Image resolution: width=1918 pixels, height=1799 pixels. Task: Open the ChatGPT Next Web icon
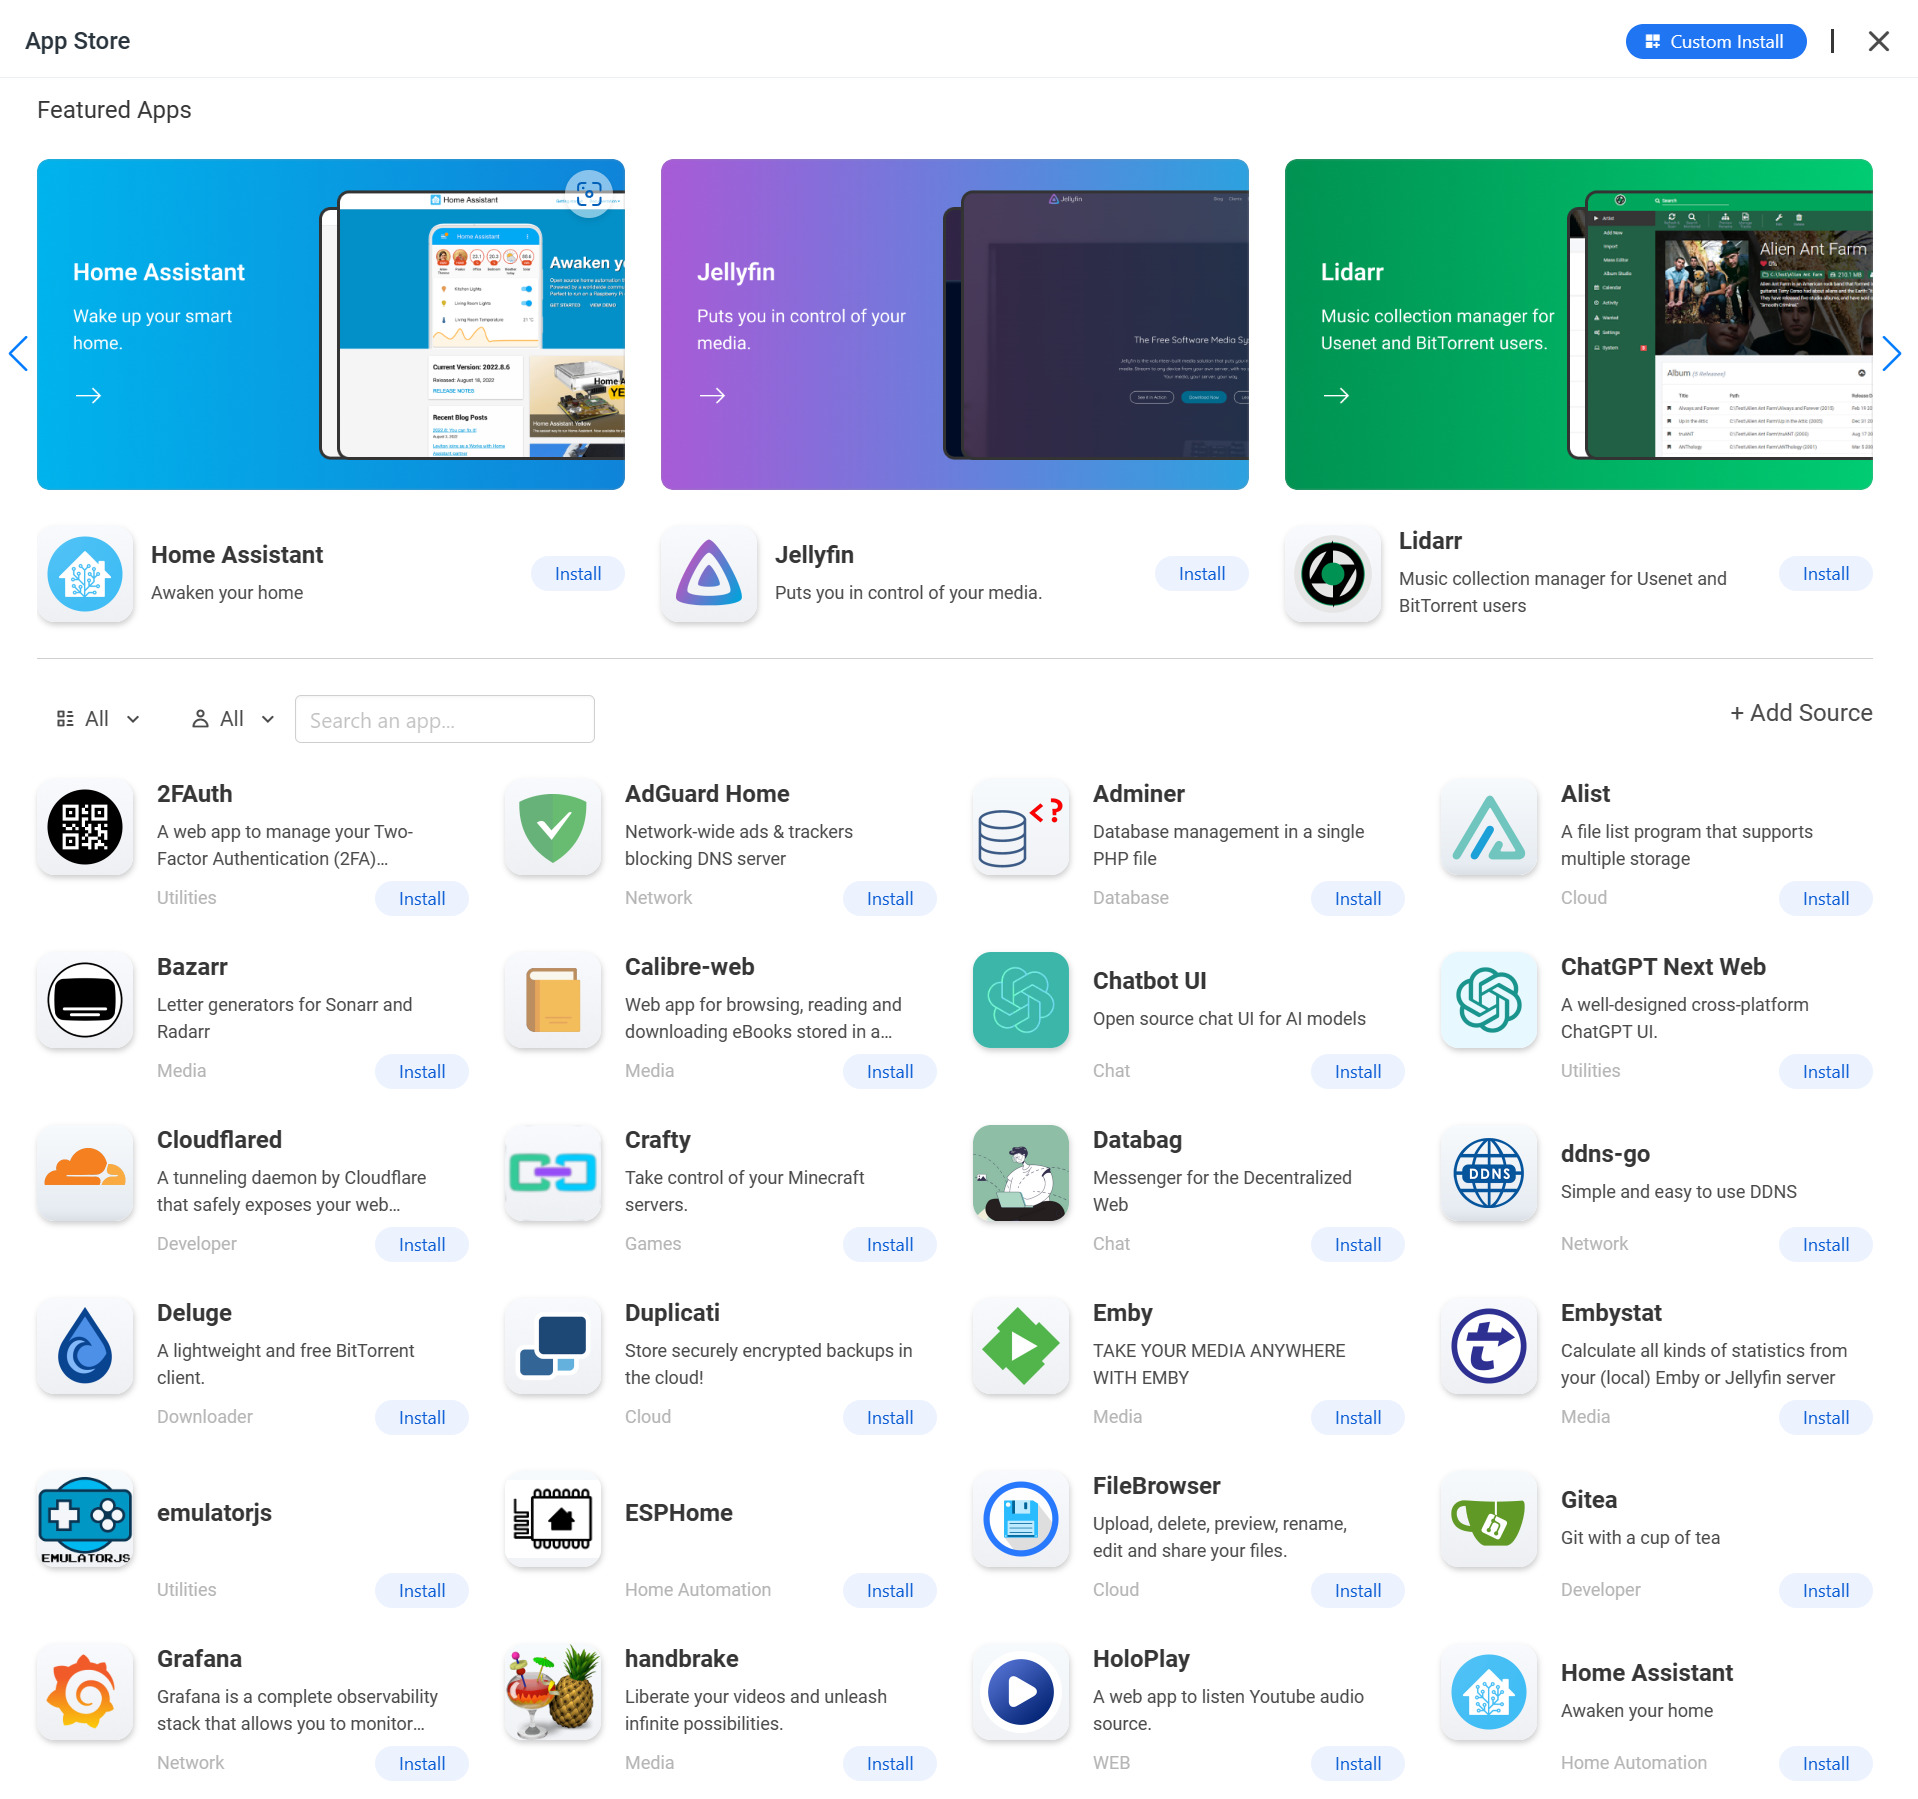coord(1489,1000)
